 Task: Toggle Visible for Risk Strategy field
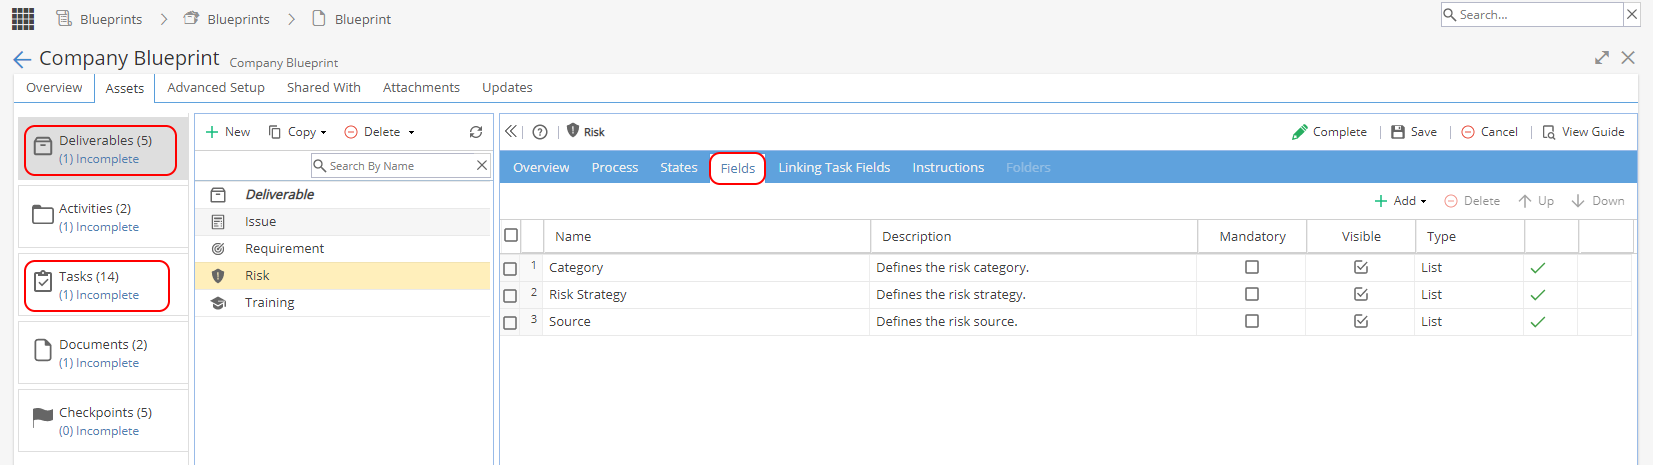pos(1361,294)
